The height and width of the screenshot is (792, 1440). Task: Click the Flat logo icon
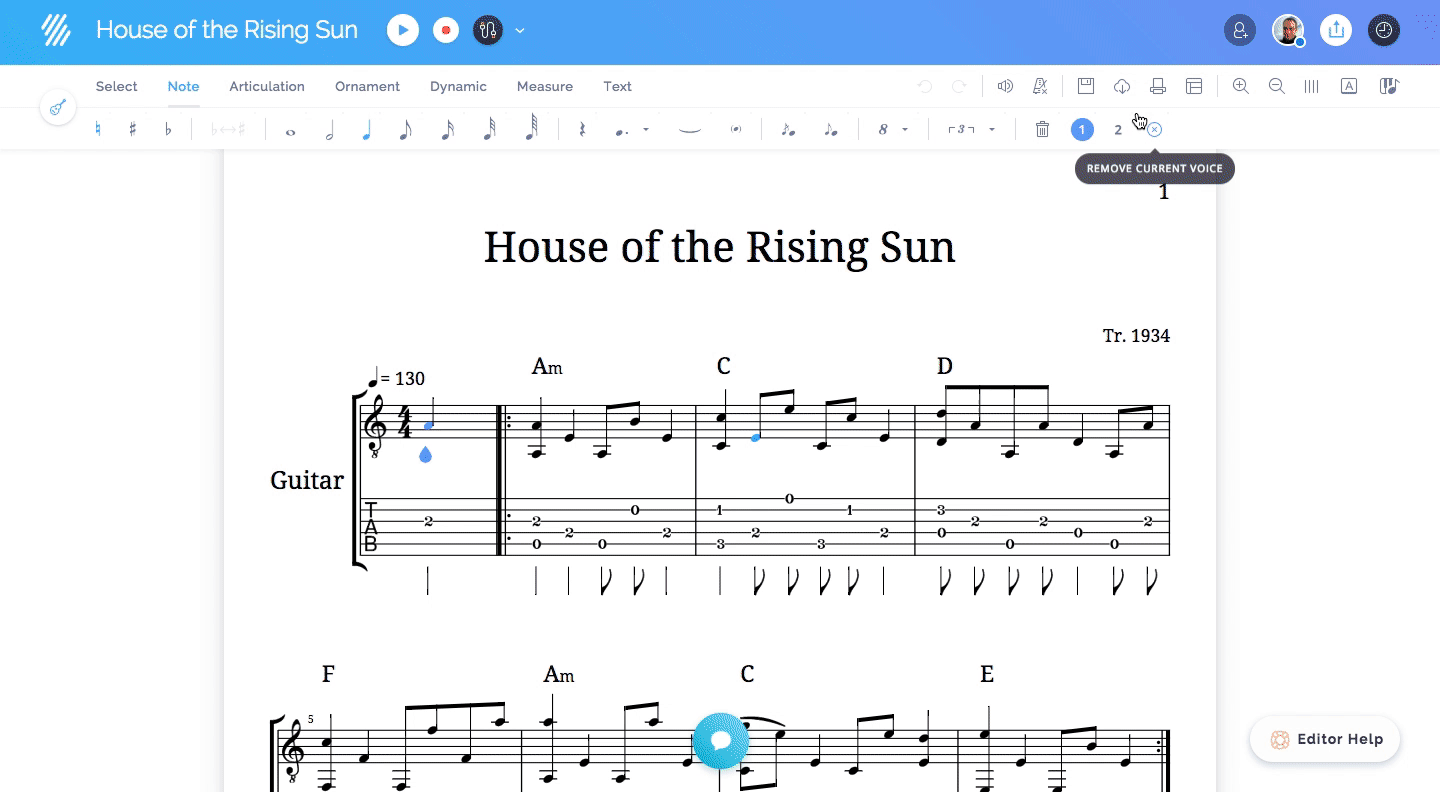point(57,30)
